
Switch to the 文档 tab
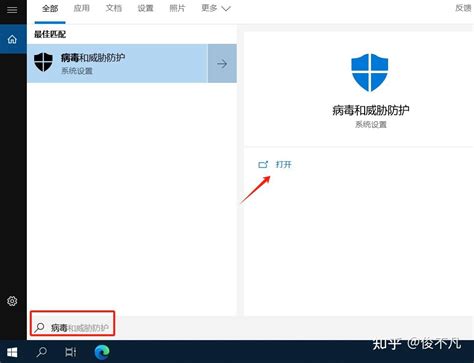114,8
